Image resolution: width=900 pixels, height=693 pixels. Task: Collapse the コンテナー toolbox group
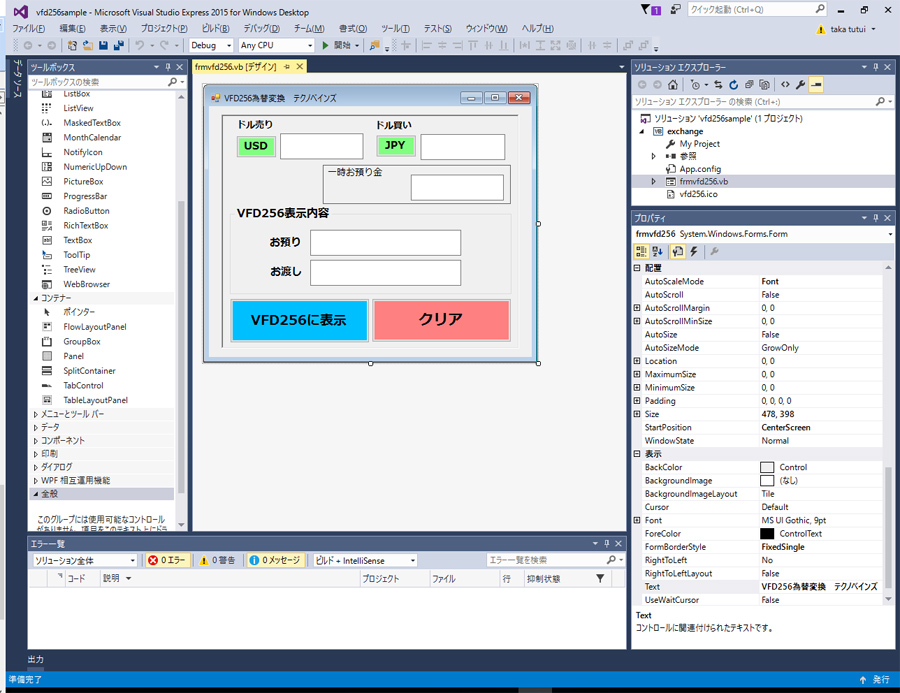(x=36, y=299)
